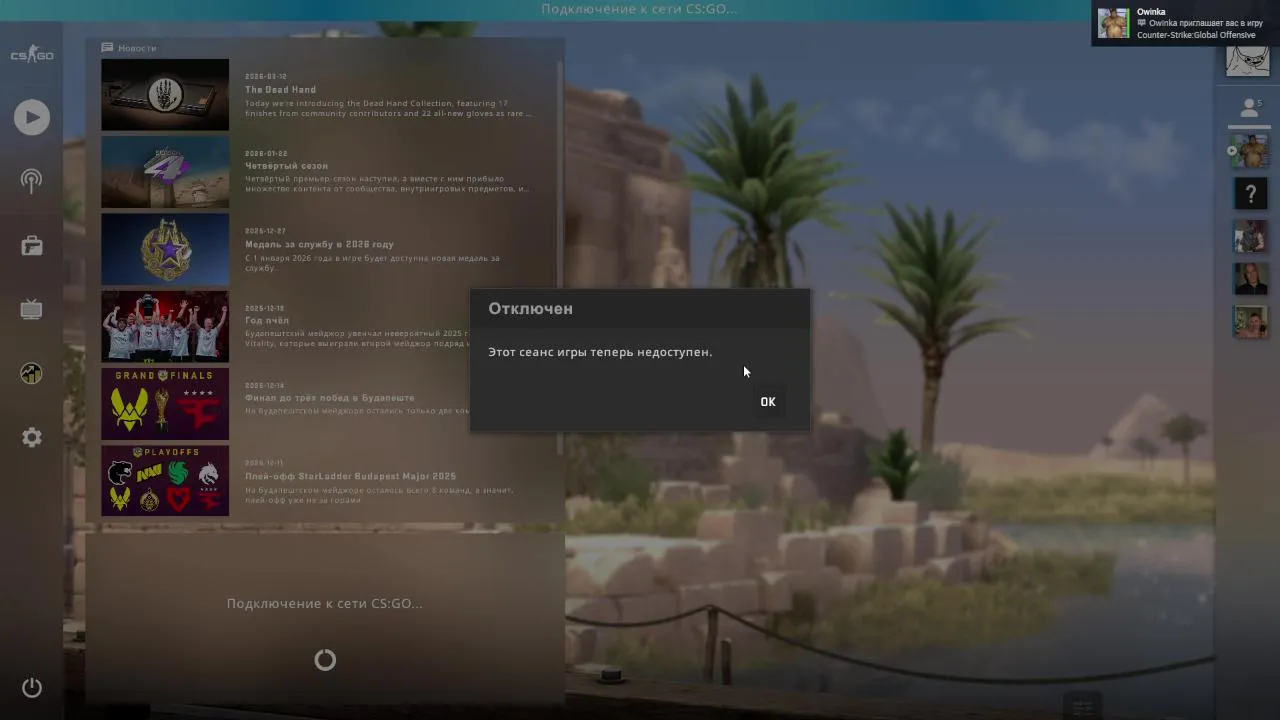The width and height of the screenshot is (1280, 720).
Task: Click the fifth friend avatar in the list
Action: (1250, 322)
